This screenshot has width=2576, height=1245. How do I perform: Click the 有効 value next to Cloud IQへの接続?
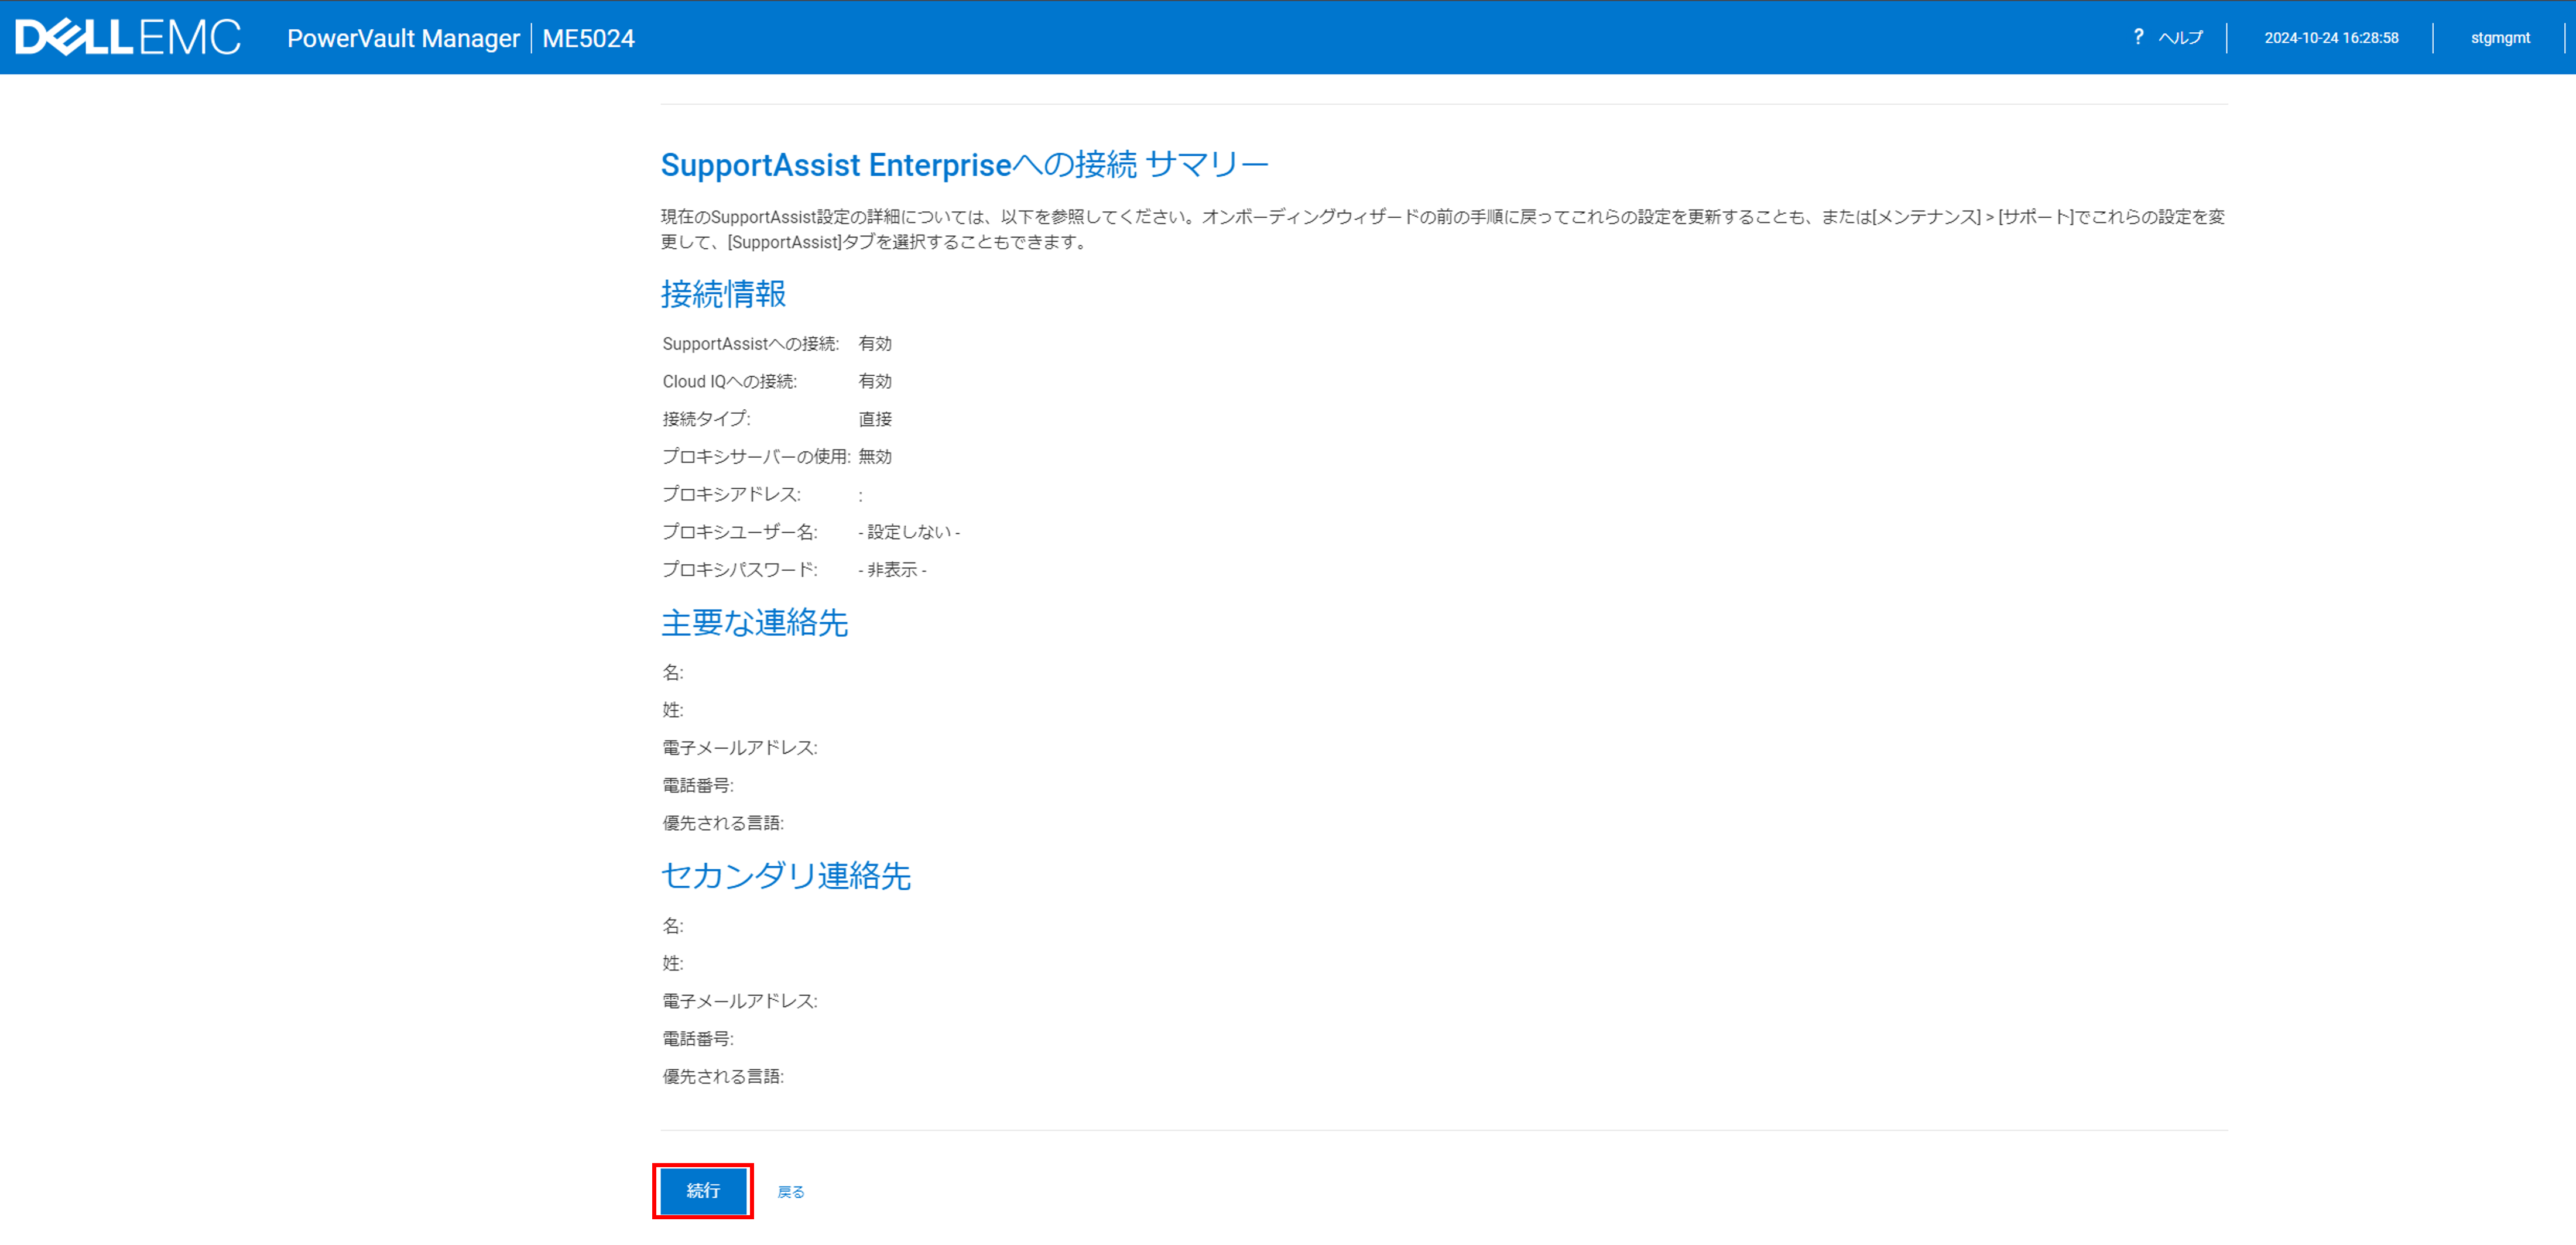pos(875,381)
